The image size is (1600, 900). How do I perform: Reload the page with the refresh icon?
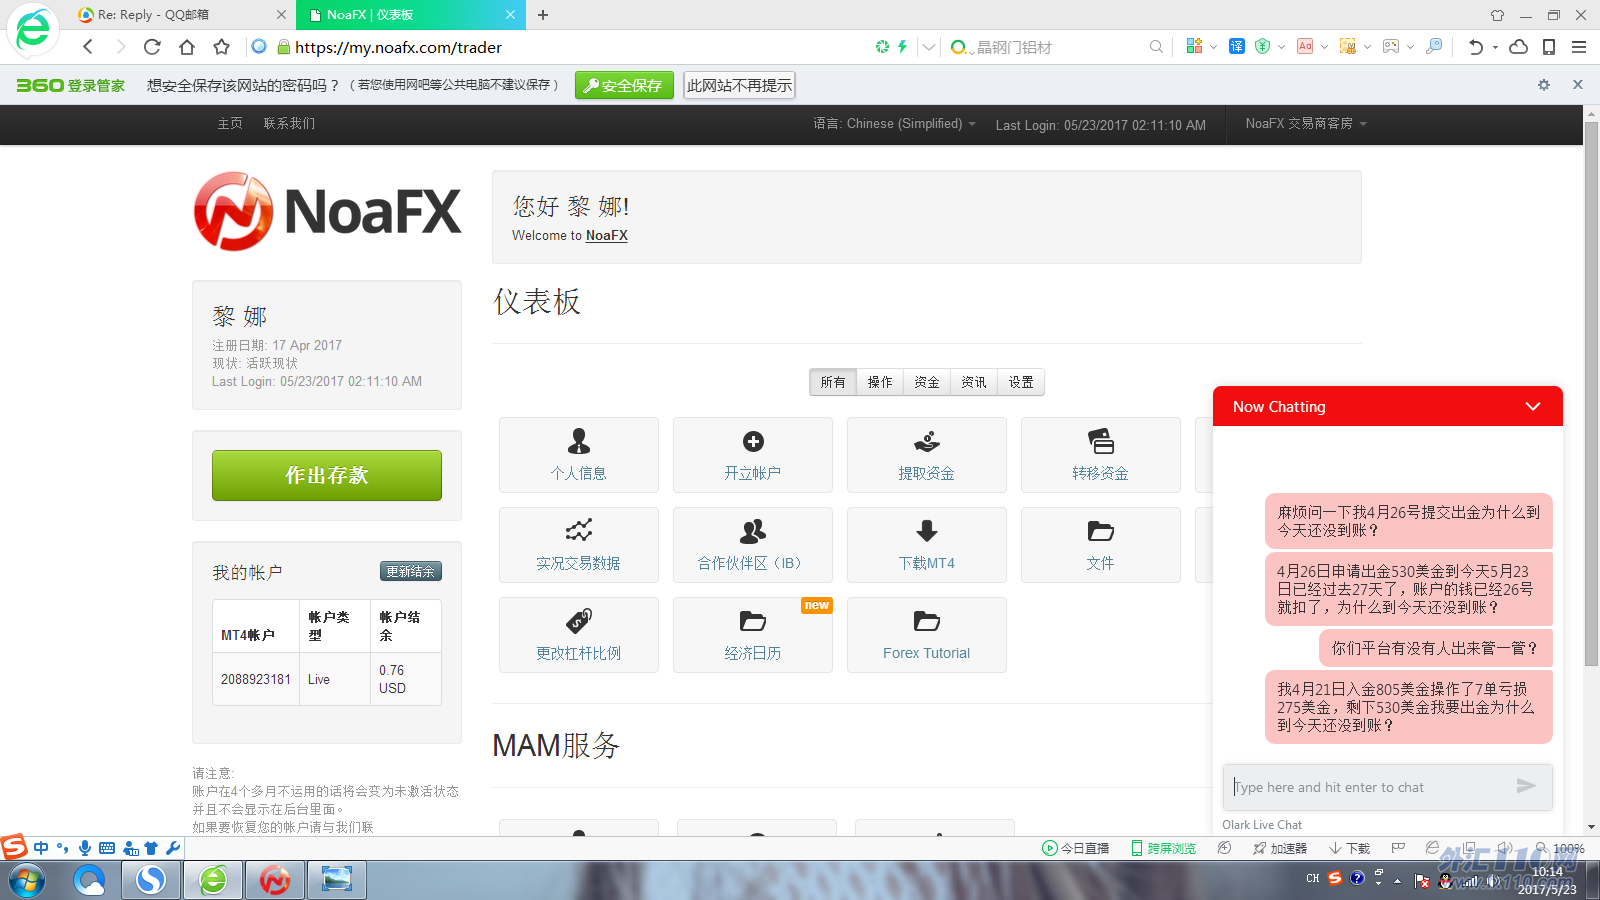pyautogui.click(x=152, y=47)
